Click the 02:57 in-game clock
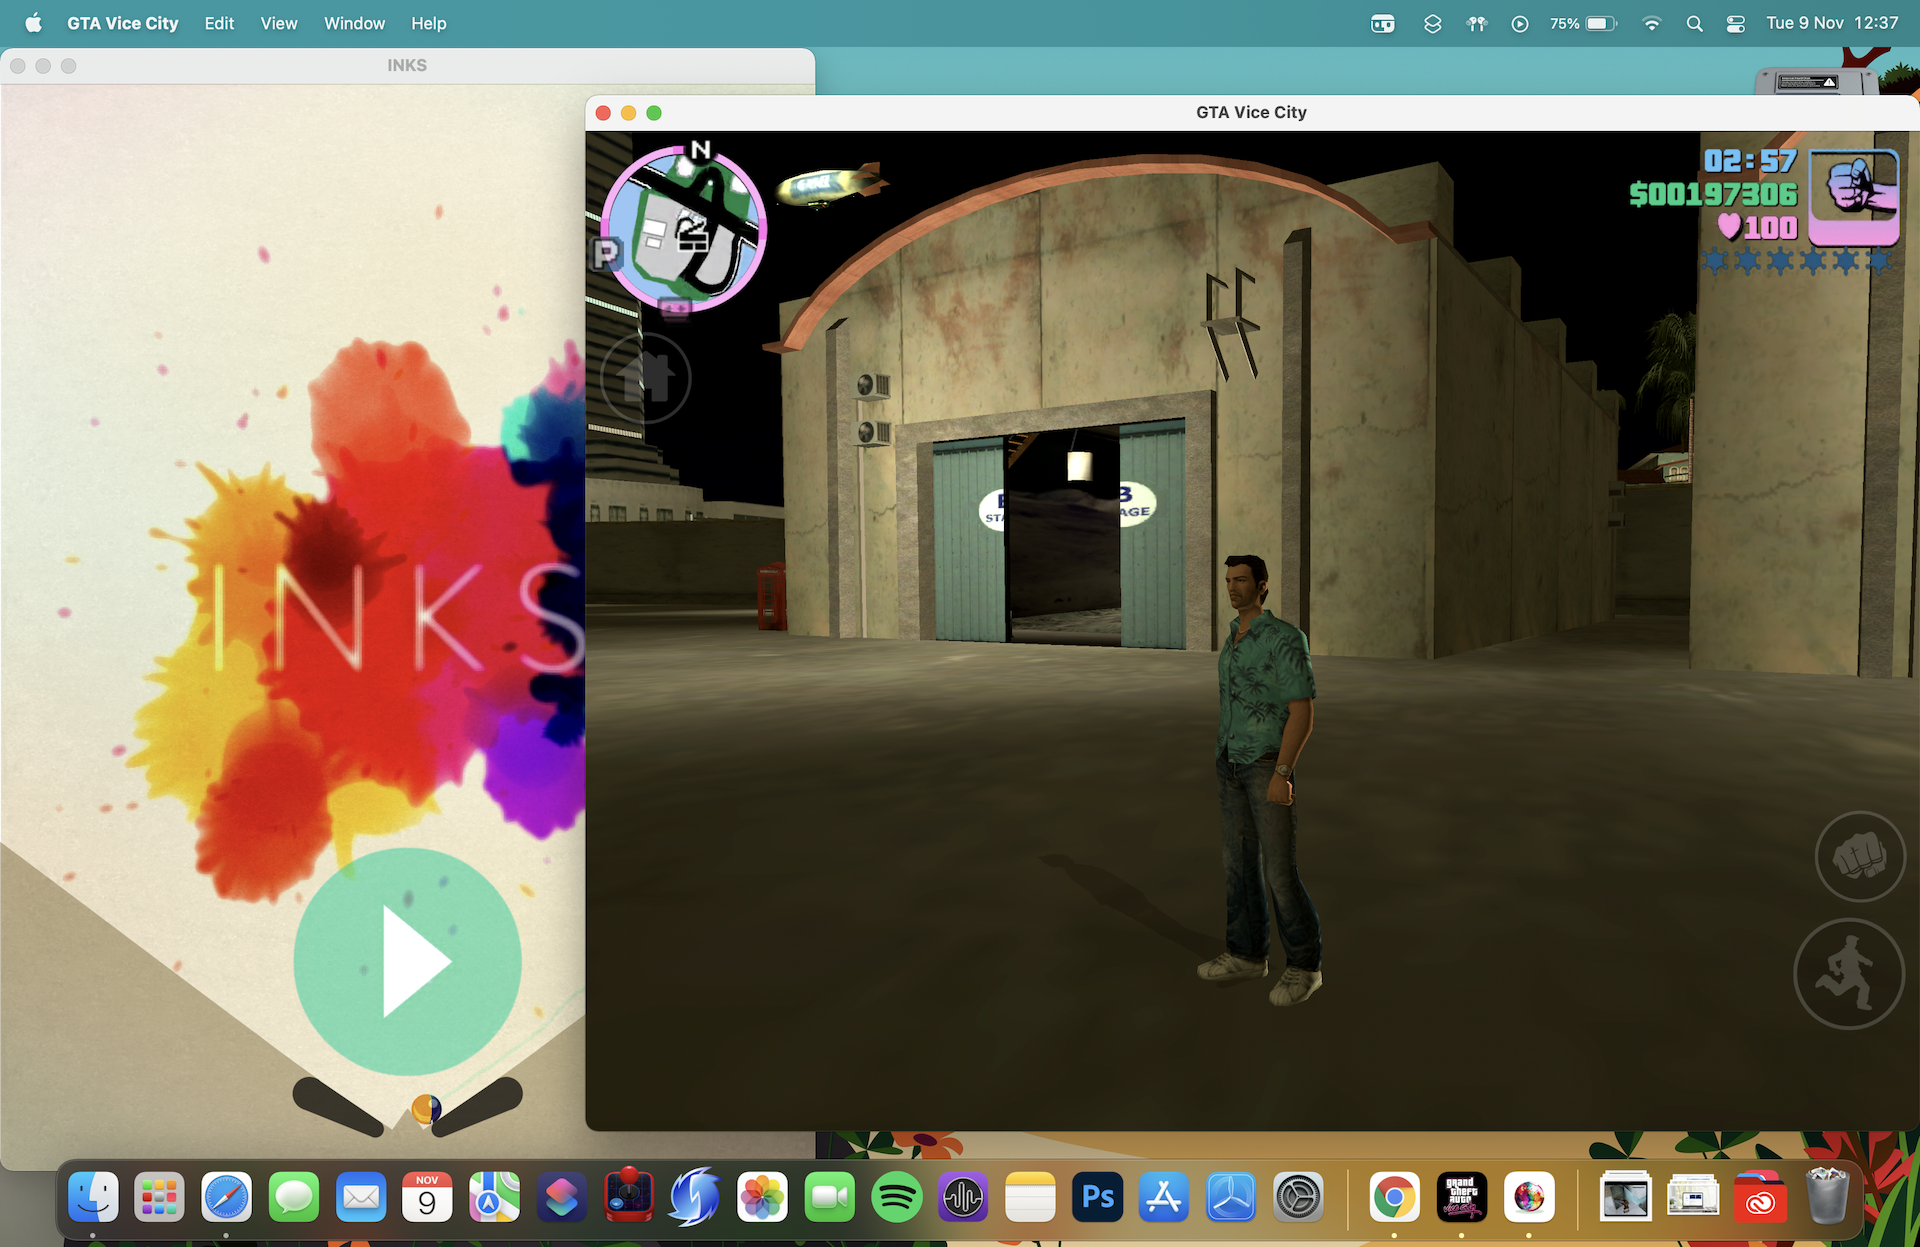Screen dimensions: 1920x1247 [1750, 161]
